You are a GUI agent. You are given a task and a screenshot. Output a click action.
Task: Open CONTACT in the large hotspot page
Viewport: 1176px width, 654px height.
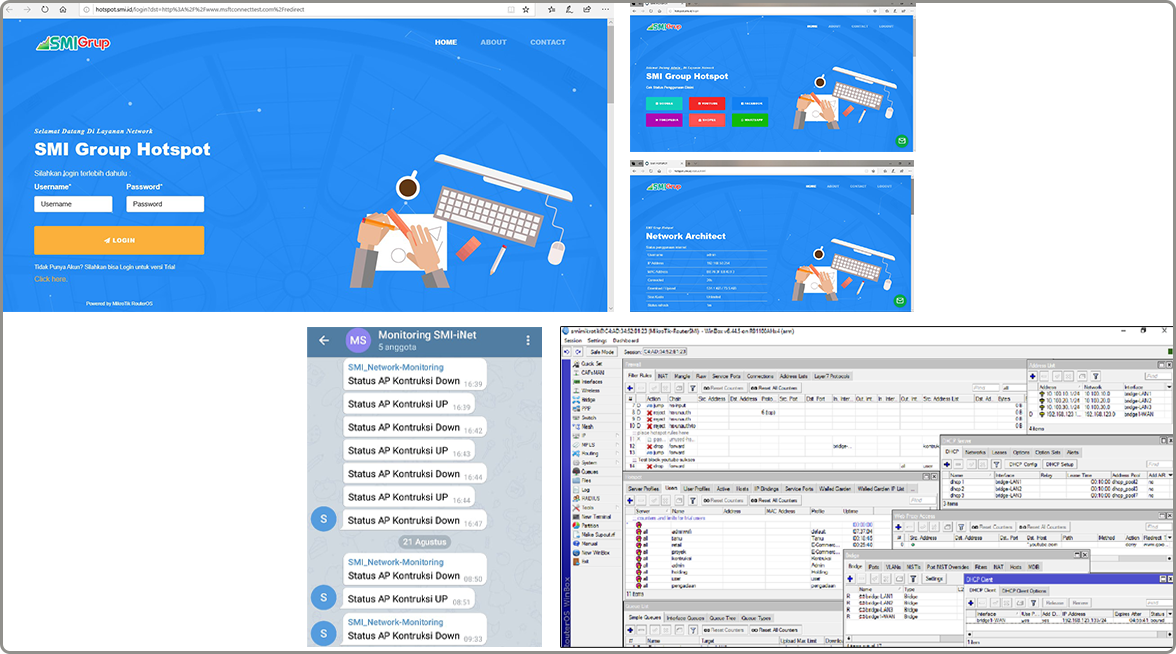pos(548,42)
